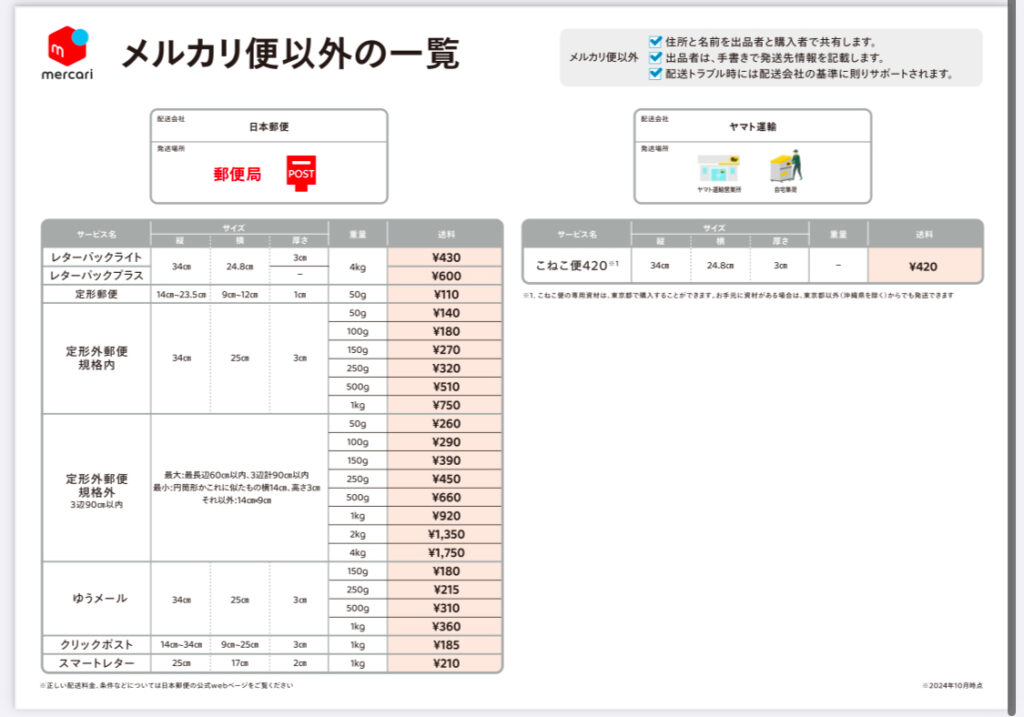Click the ¥320 price cell
Viewport: 1024px width, 717px height.
click(446, 368)
